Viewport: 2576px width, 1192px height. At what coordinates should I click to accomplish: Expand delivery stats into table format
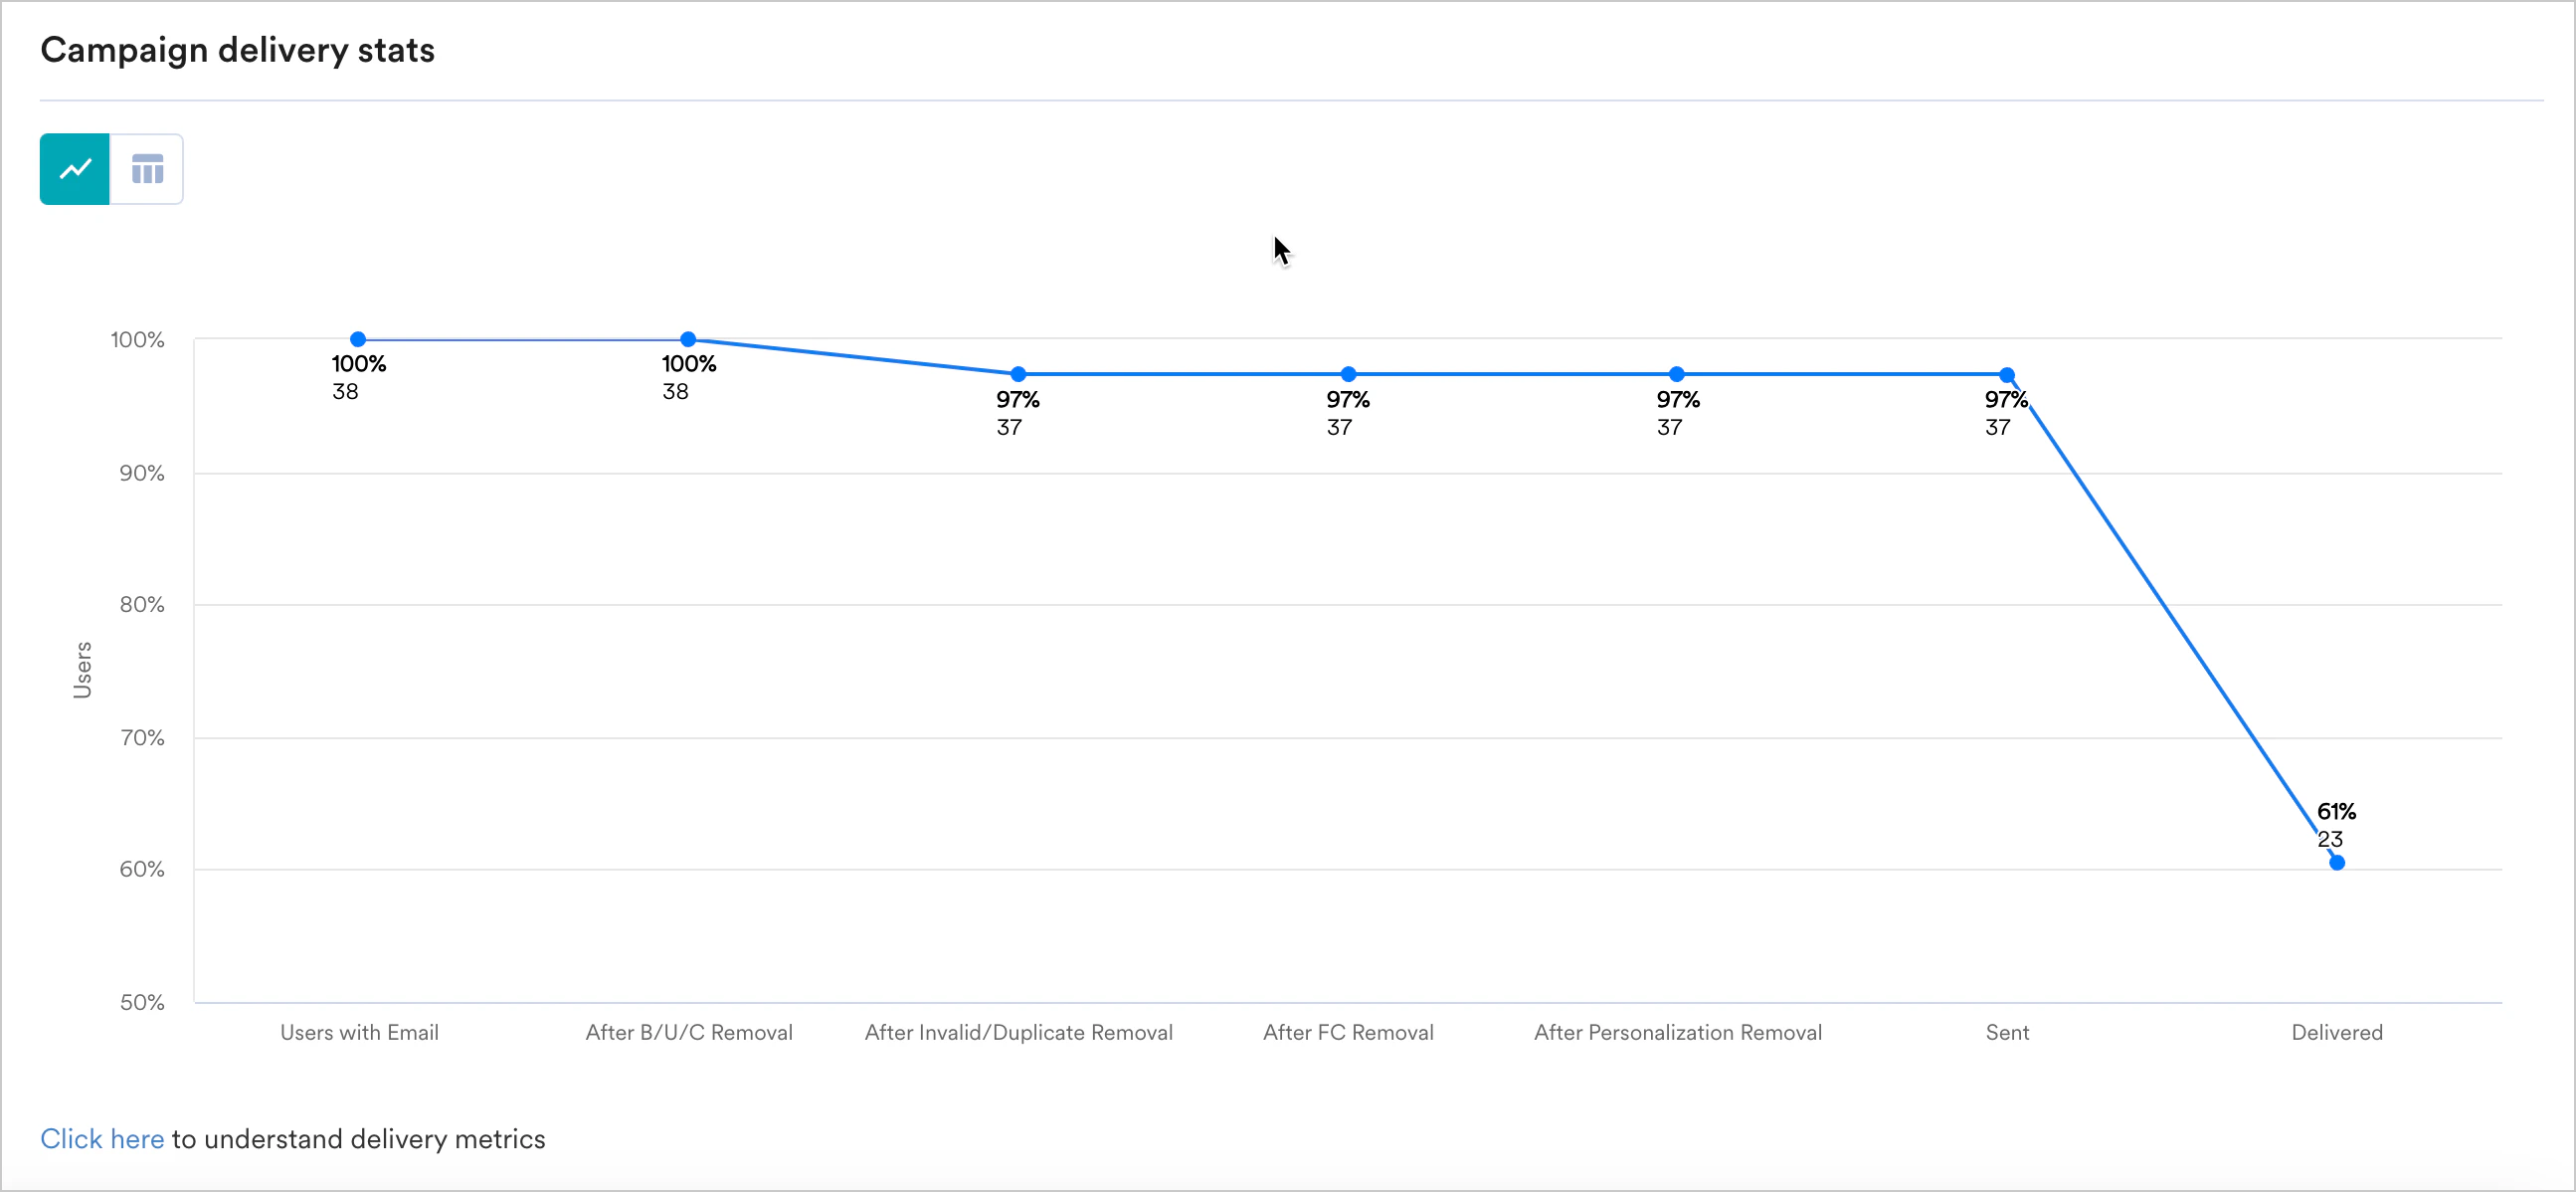coord(147,169)
